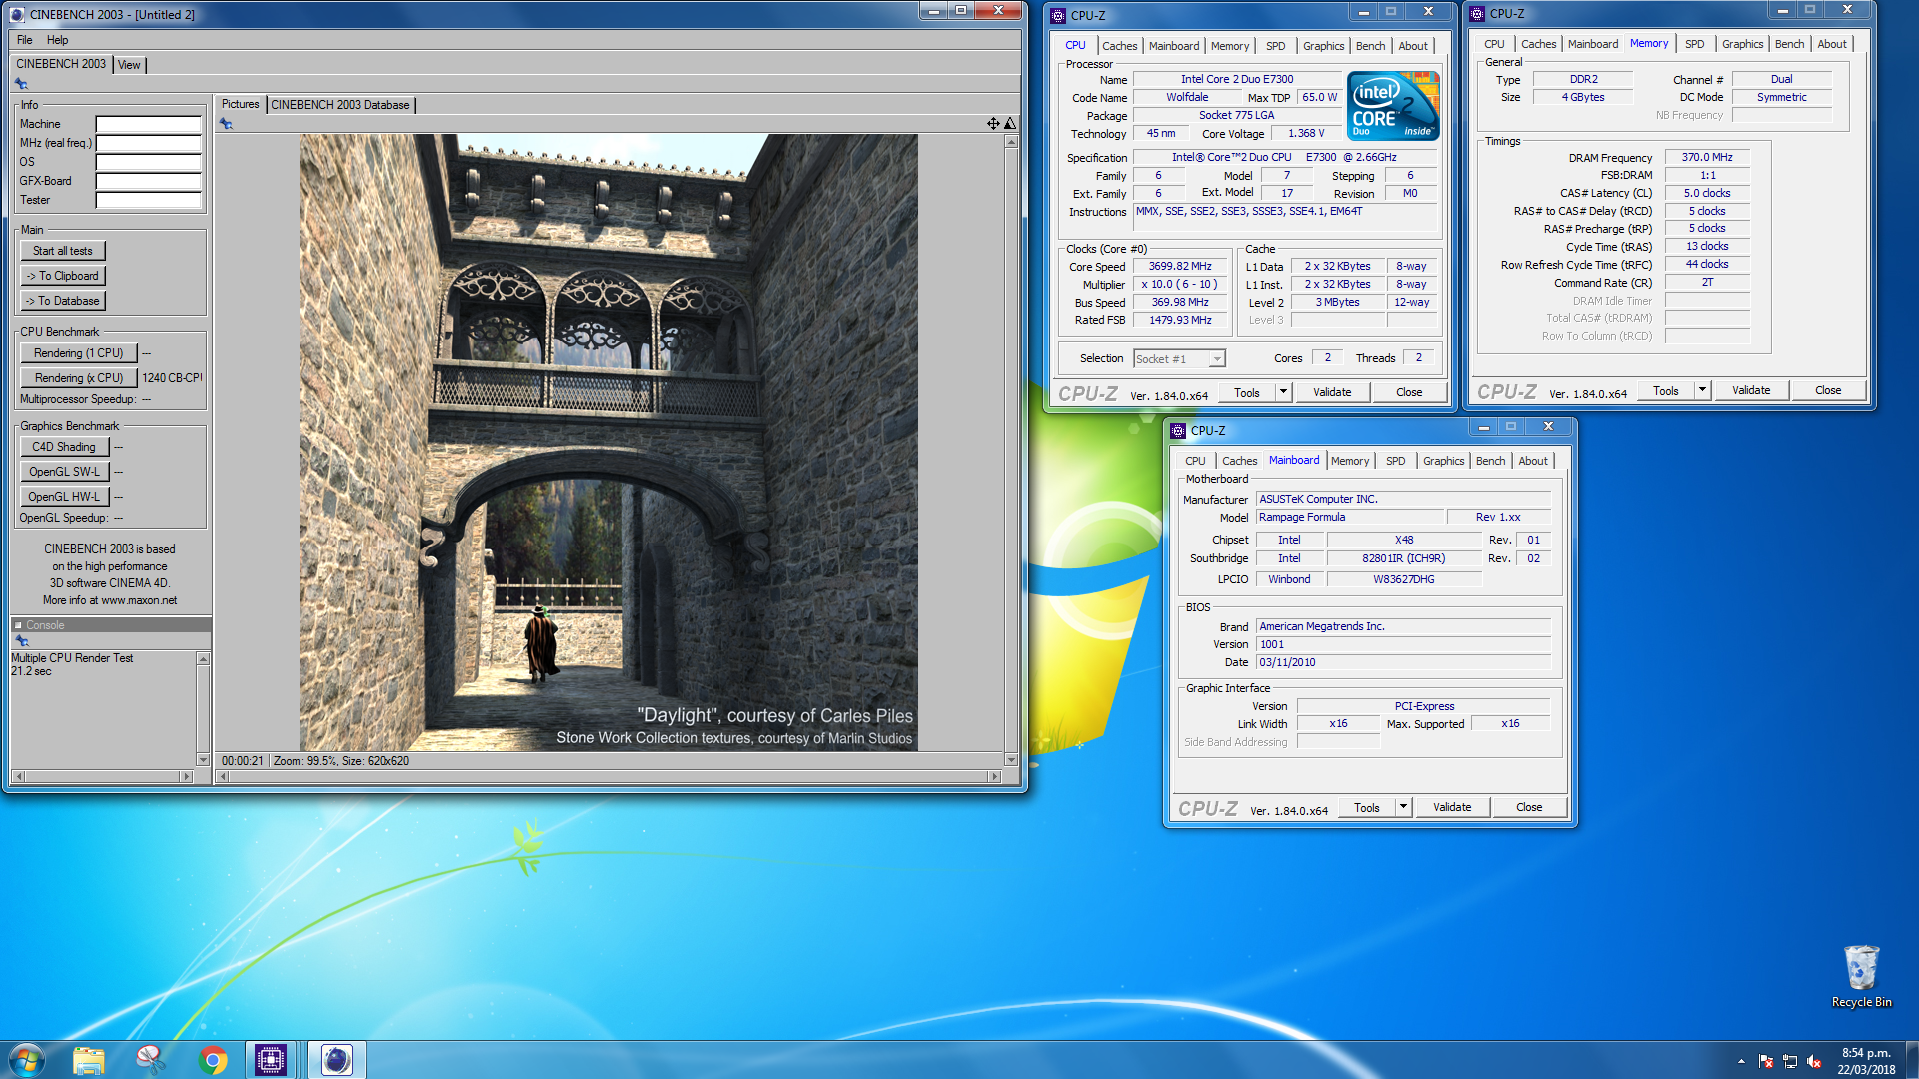The height and width of the screenshot is (1079, 1919).
Task: Show hidden tray icons
Action: [1741, 1061]
